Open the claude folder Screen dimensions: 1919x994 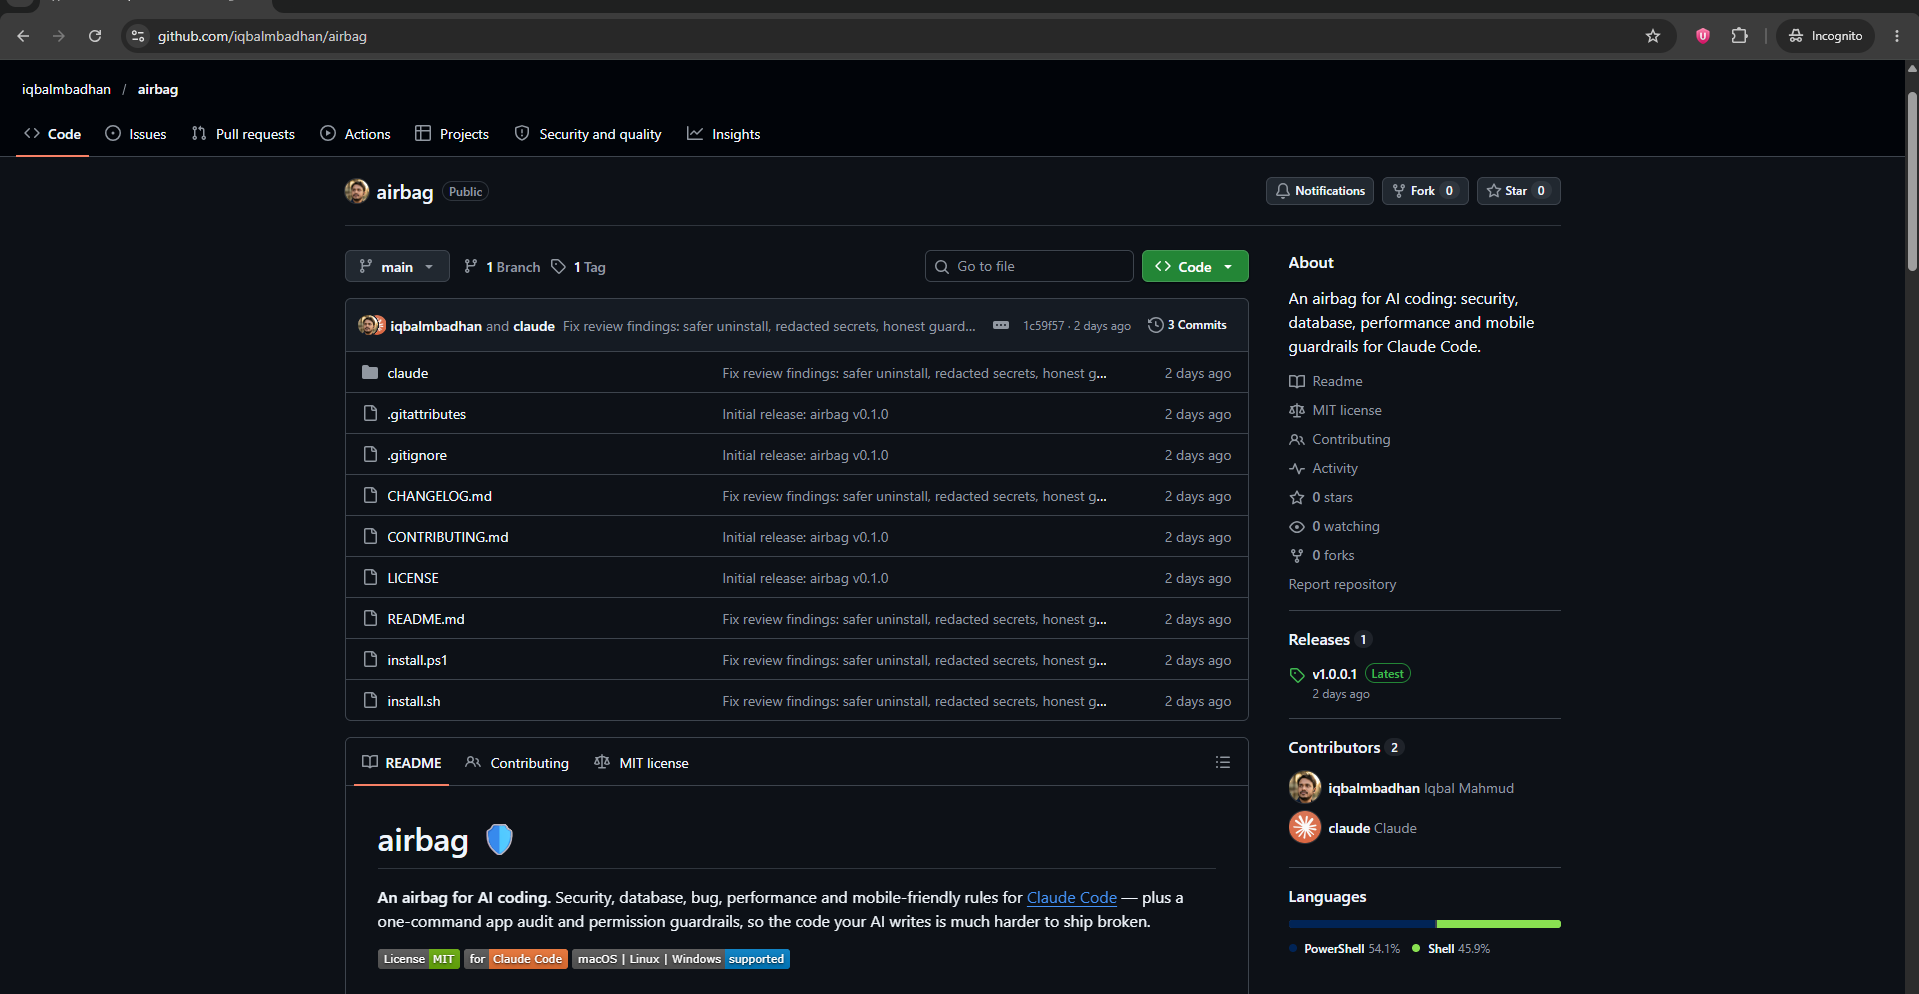[x=408, y=373]
